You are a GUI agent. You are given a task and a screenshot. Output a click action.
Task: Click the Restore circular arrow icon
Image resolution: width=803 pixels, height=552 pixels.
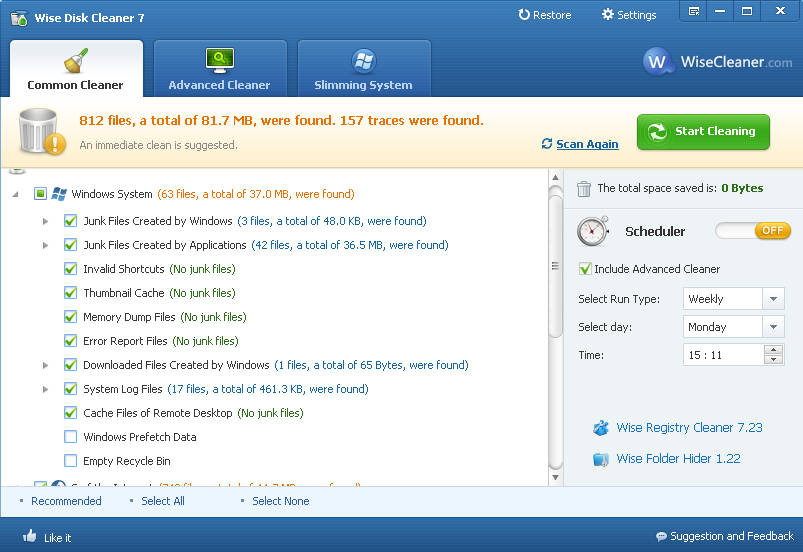click(524, 14)
